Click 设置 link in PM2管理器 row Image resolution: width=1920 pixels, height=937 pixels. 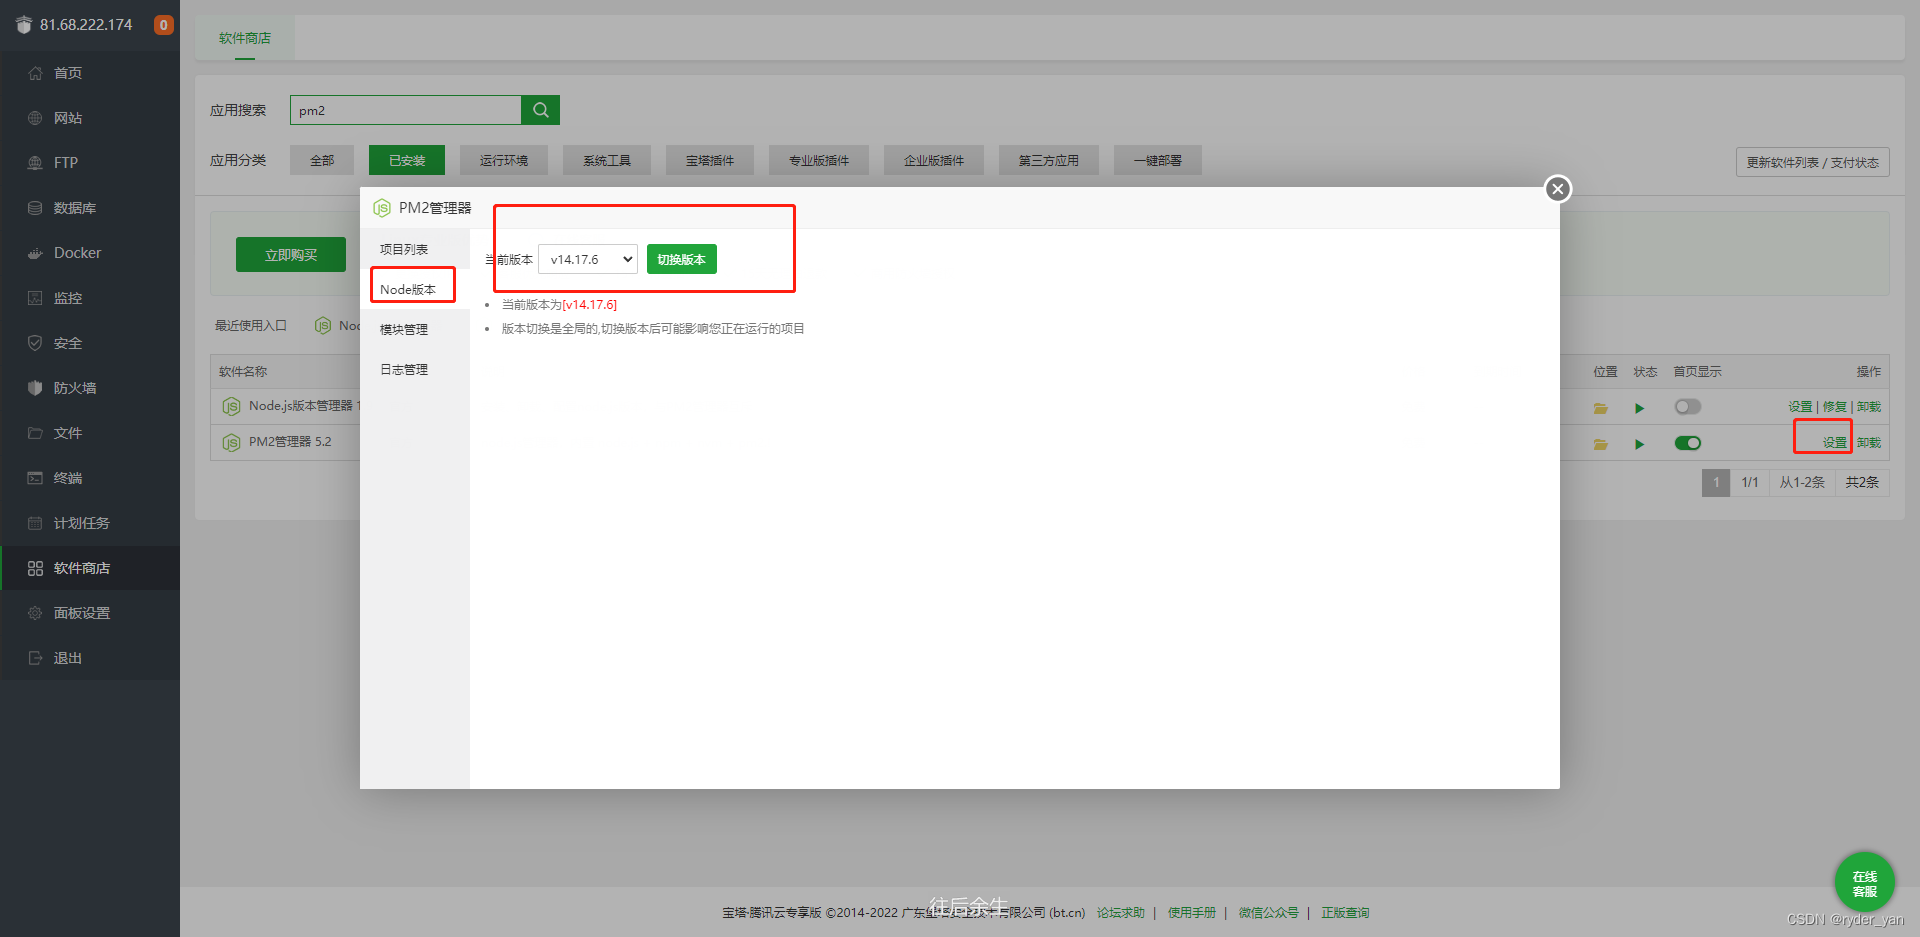coord(1834,443)
